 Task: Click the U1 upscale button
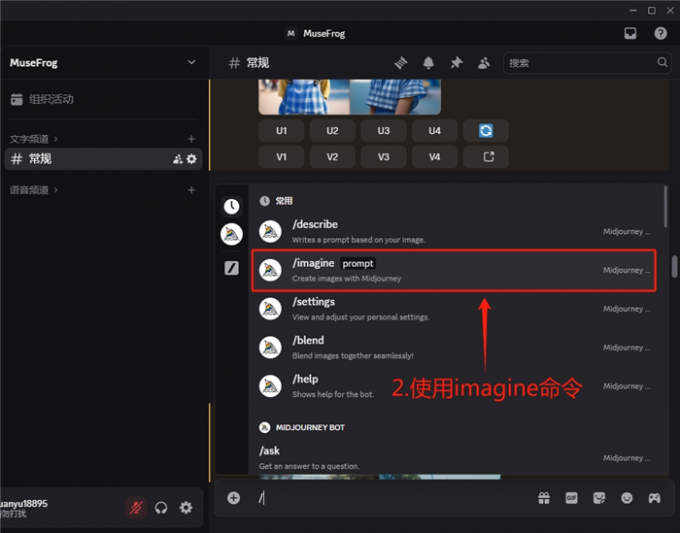coord(281,131)
